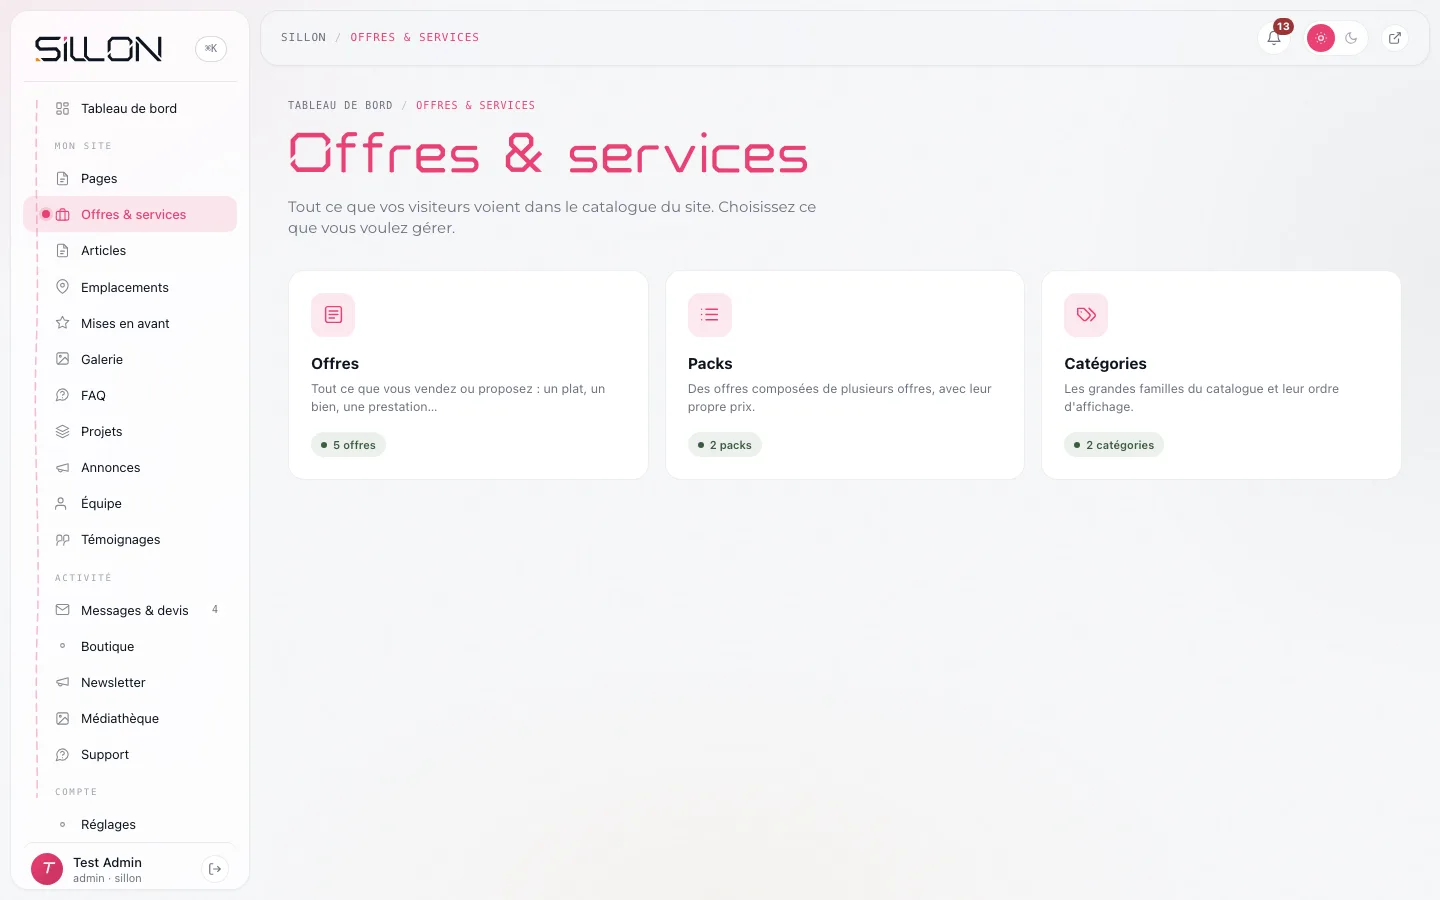1440x900 pixels.
Task: Open the Offres card icon
Action: [333, 315]
